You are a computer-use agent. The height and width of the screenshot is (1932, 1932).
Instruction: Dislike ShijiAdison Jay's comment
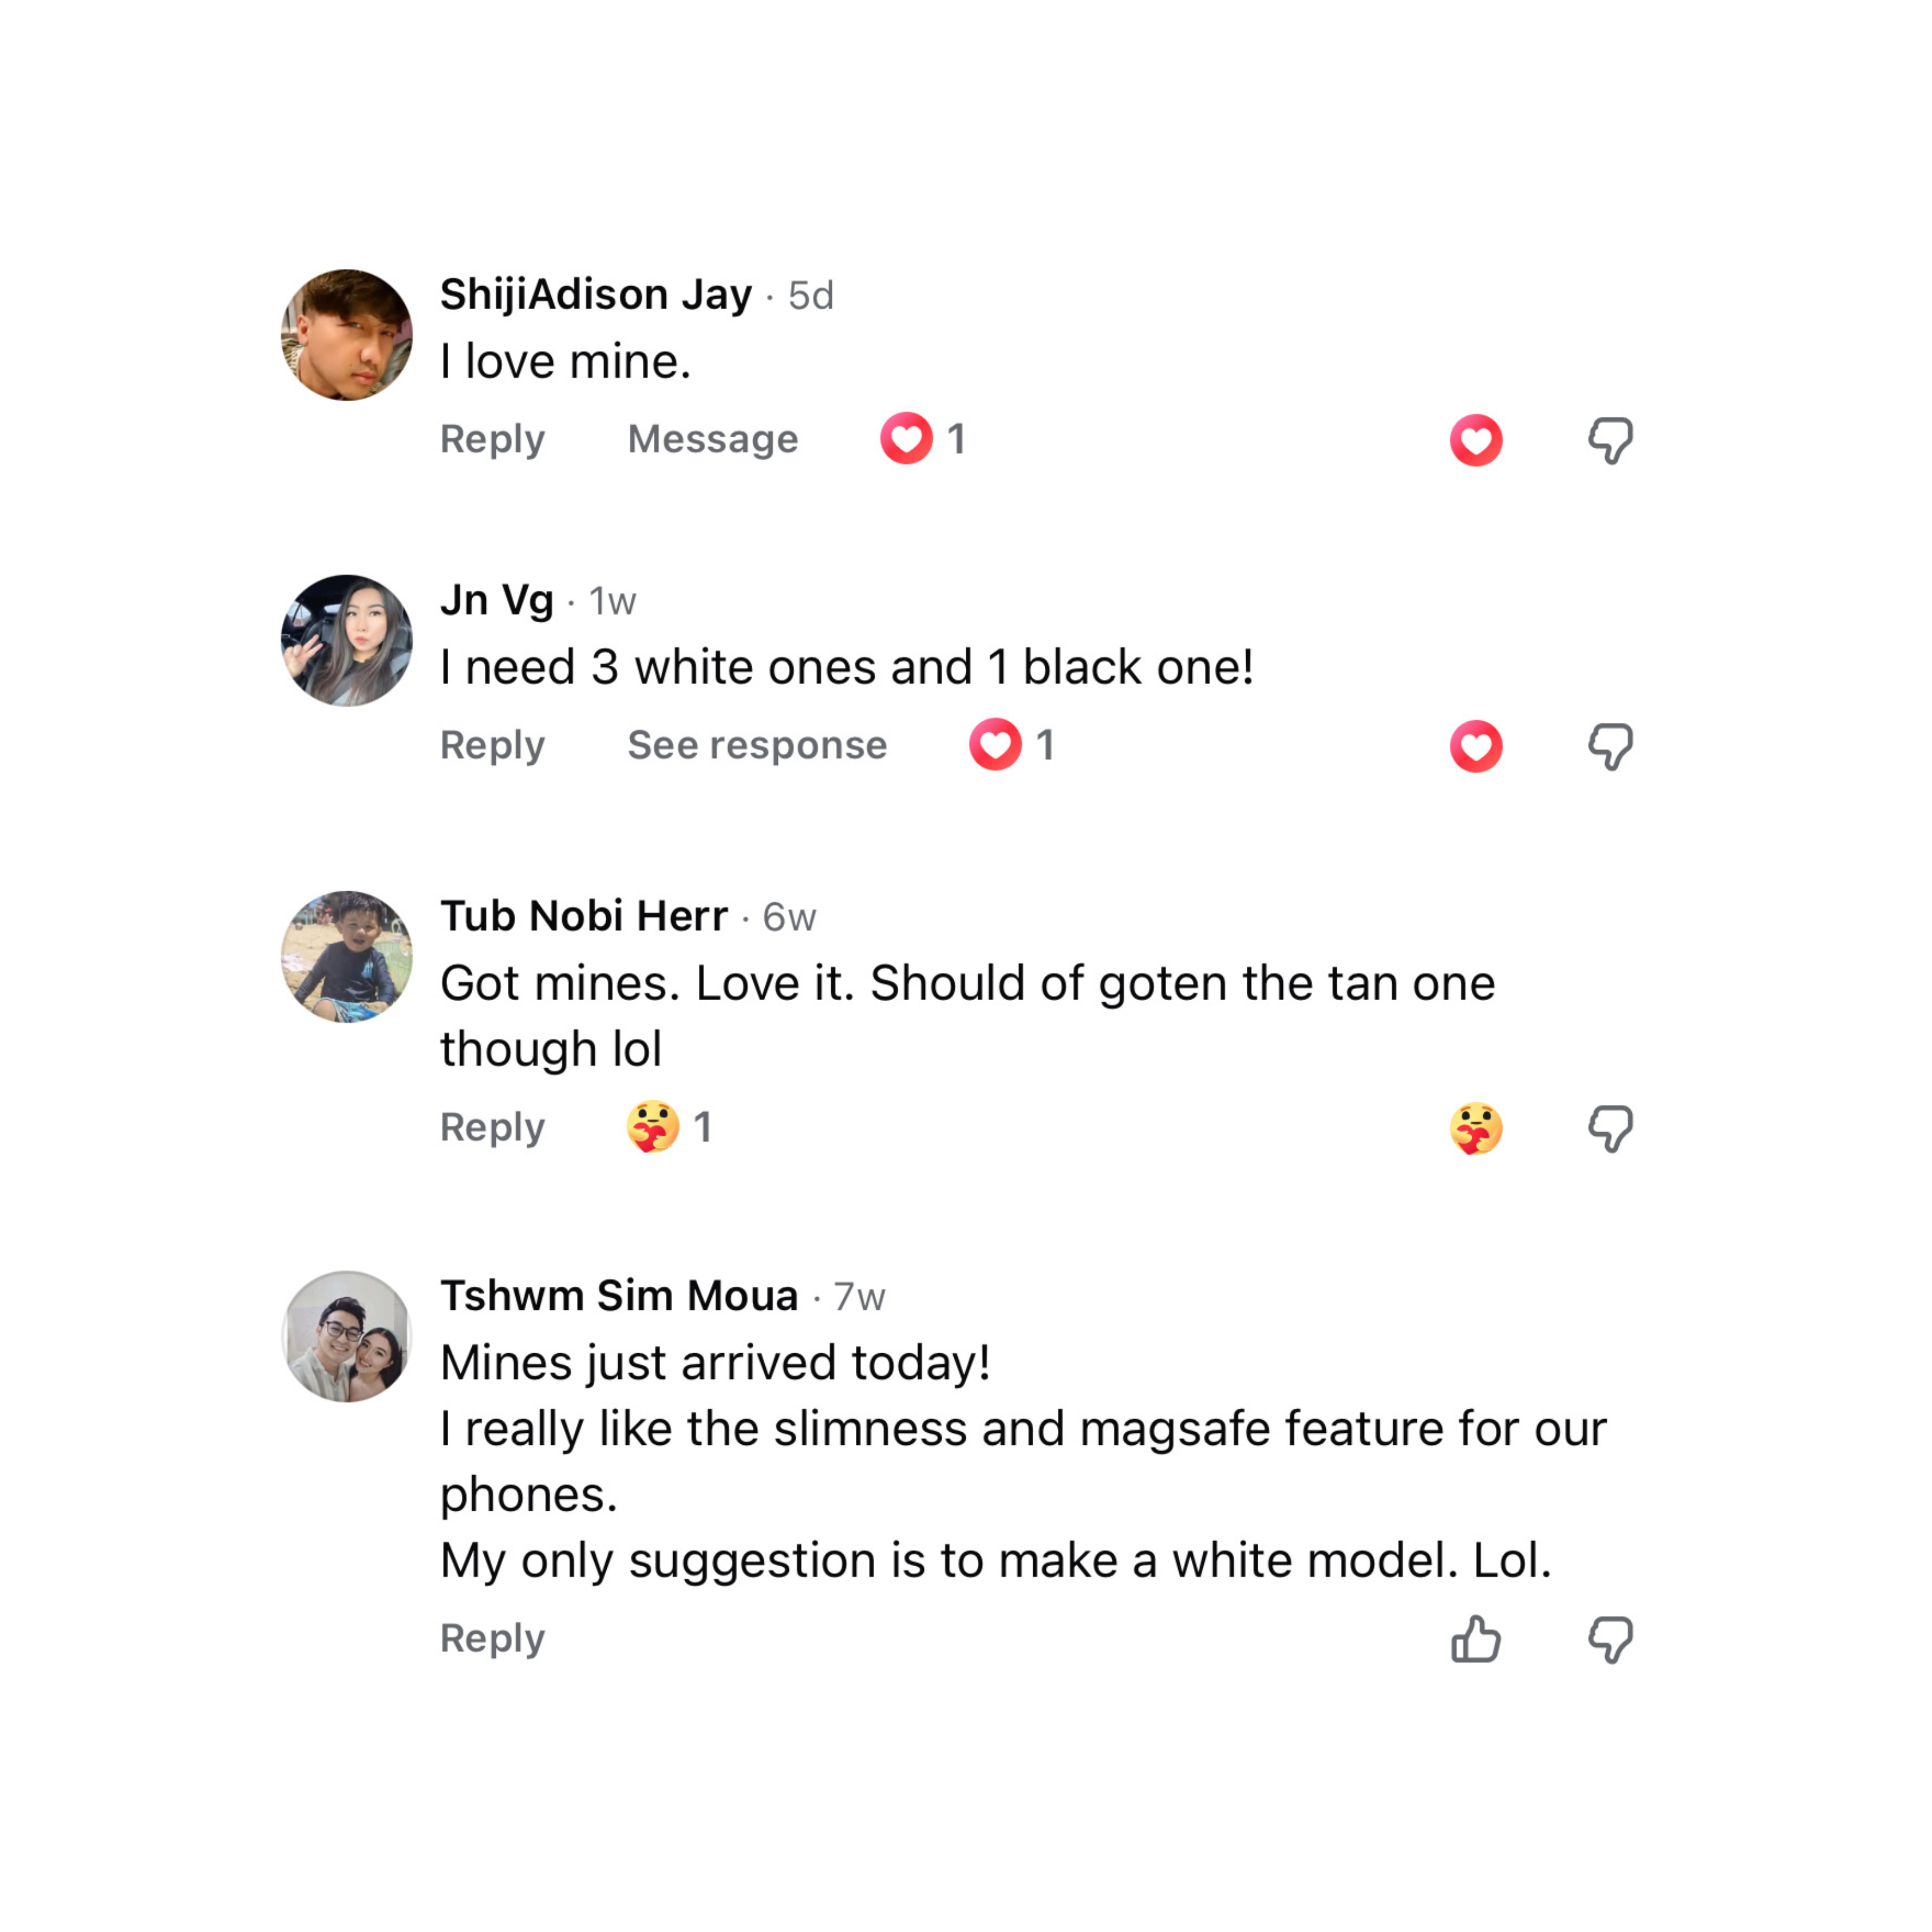pyautogui.click(x=1610, y=440)
